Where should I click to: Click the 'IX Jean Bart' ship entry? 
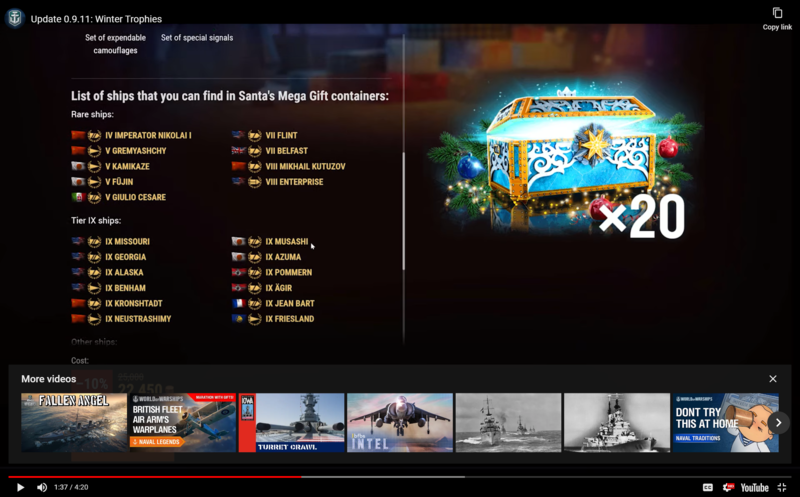coord(273,303)
